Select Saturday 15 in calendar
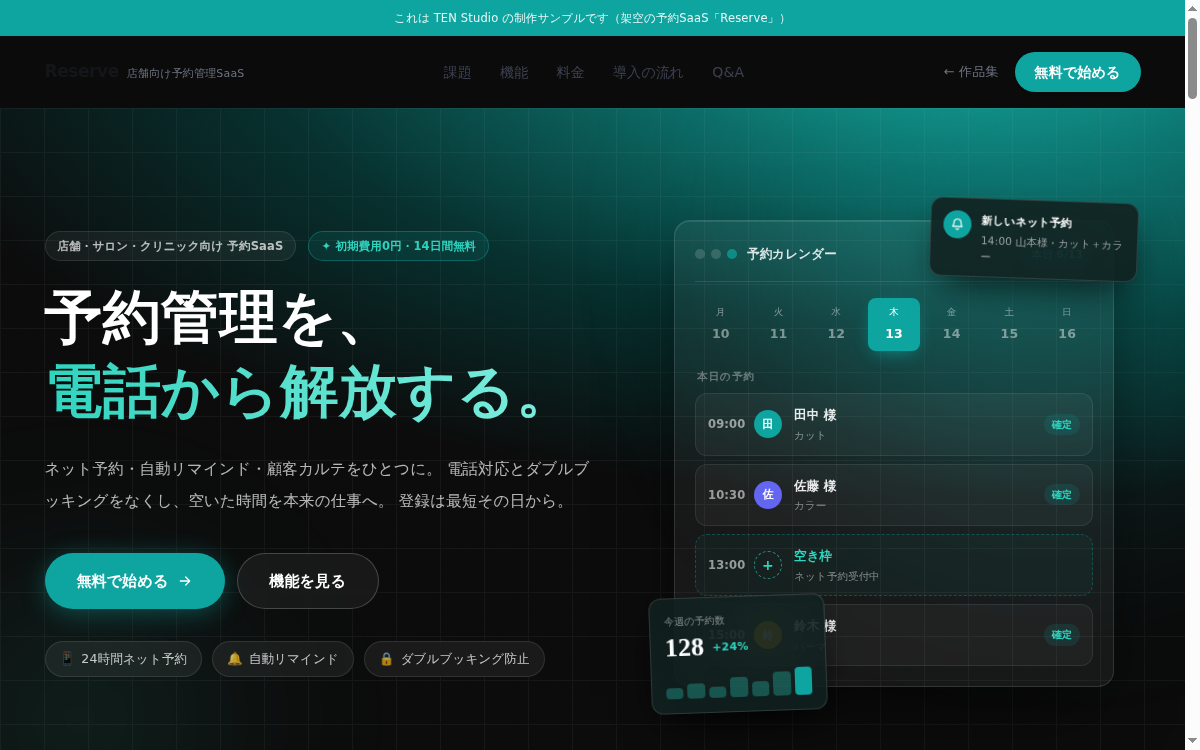This screenshot has height=750, width=1200. [1009, 324]
